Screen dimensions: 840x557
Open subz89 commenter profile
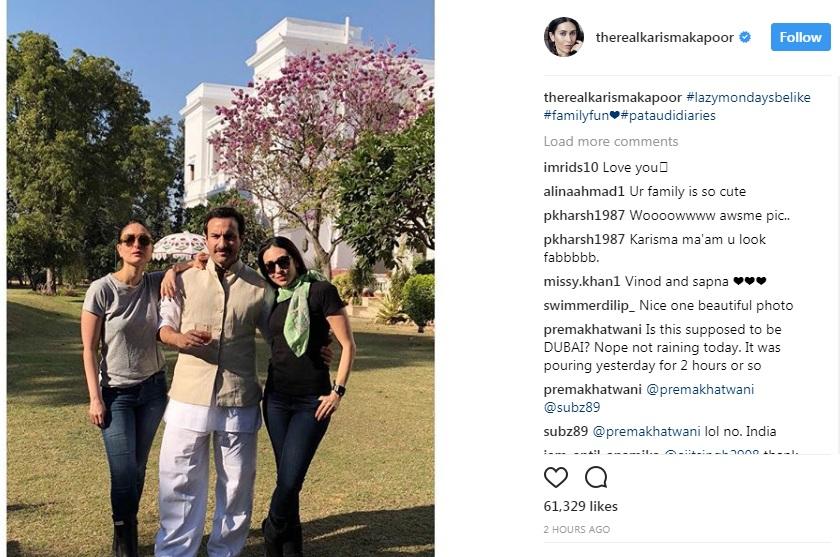tap(566, 432)
